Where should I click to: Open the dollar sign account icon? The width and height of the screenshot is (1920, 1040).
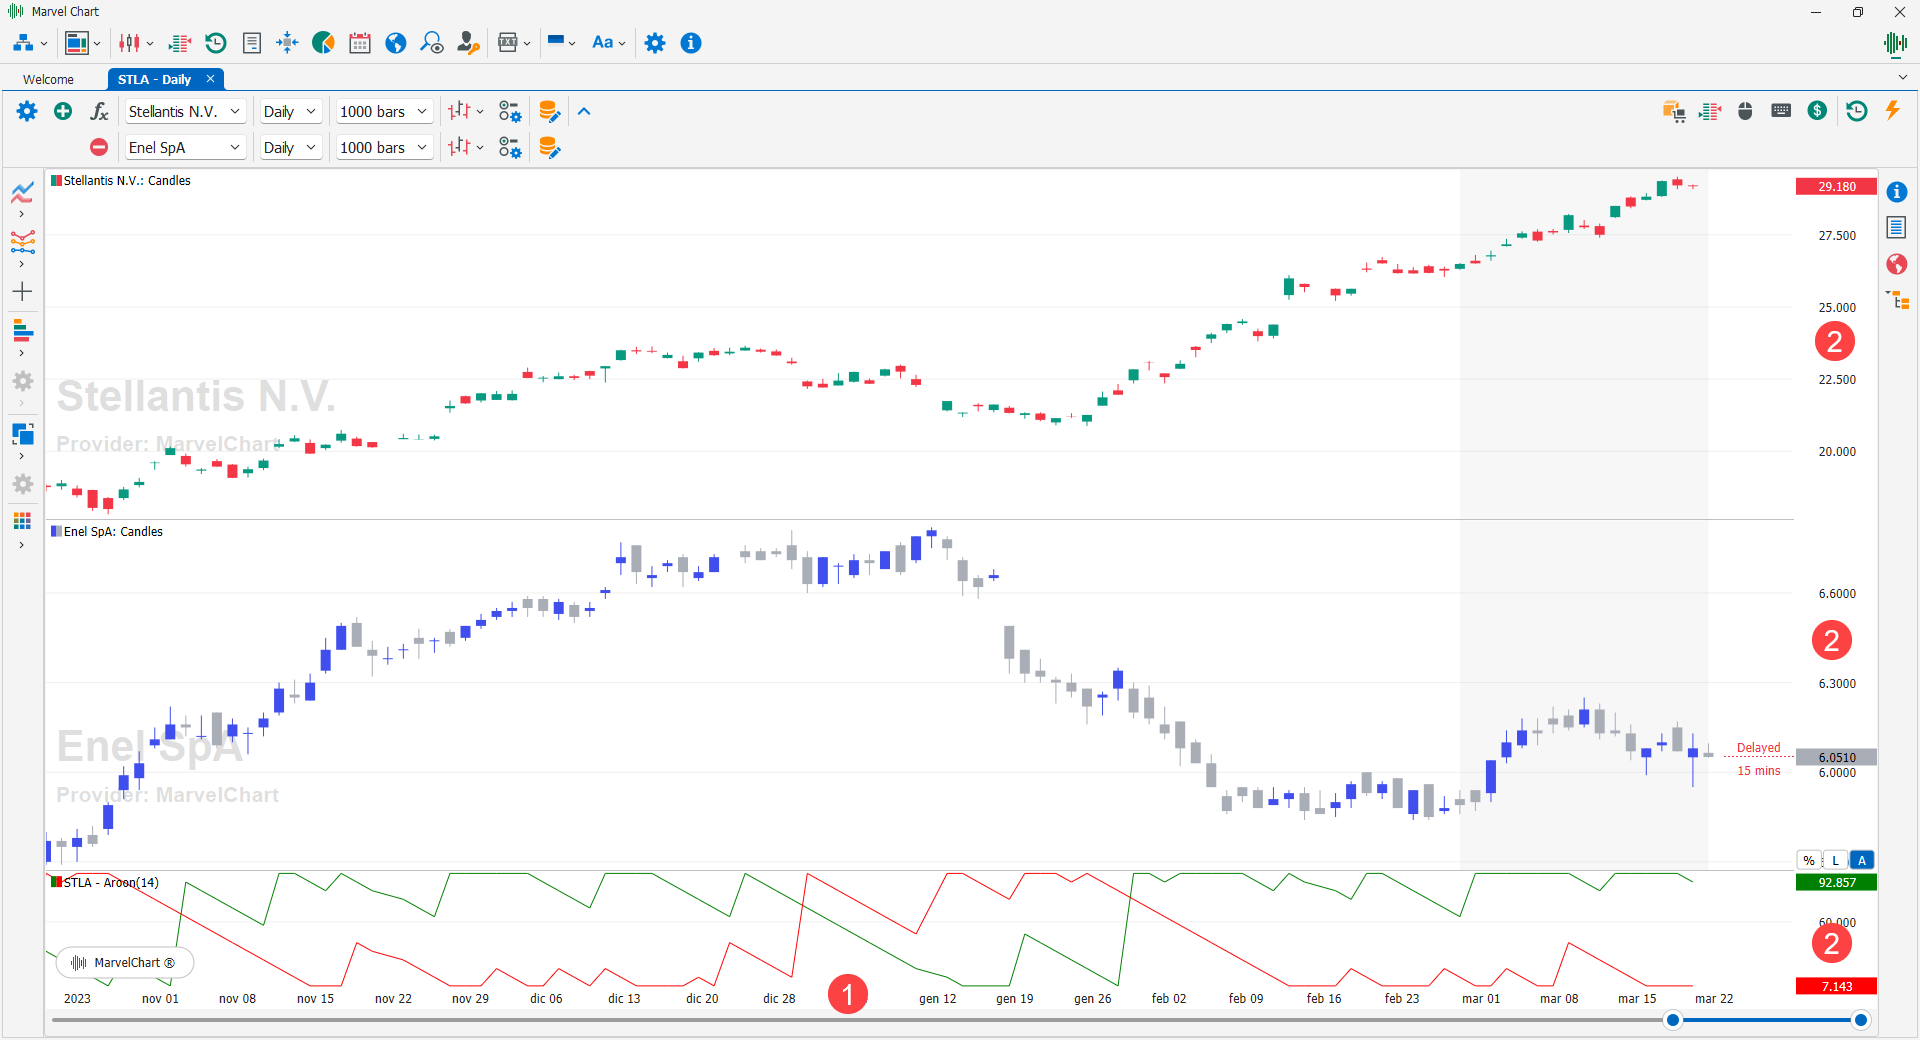[x=1818, y=111]
